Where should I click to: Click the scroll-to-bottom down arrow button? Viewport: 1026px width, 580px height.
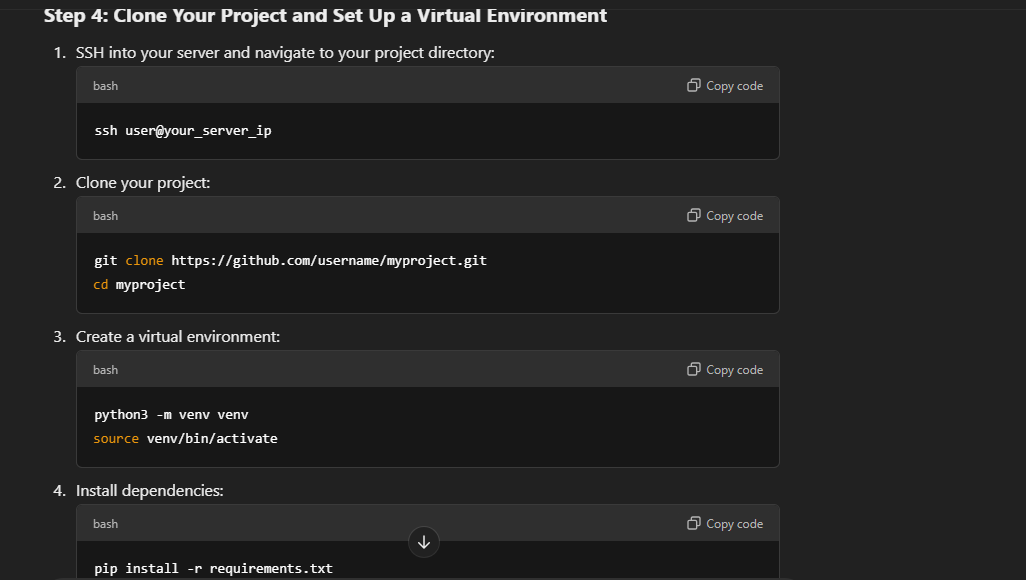coord(424,542)
